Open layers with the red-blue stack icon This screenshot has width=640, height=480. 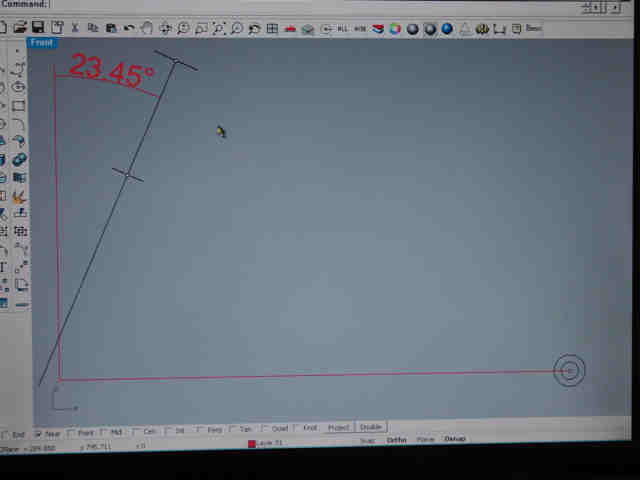(x=378, y=29)
